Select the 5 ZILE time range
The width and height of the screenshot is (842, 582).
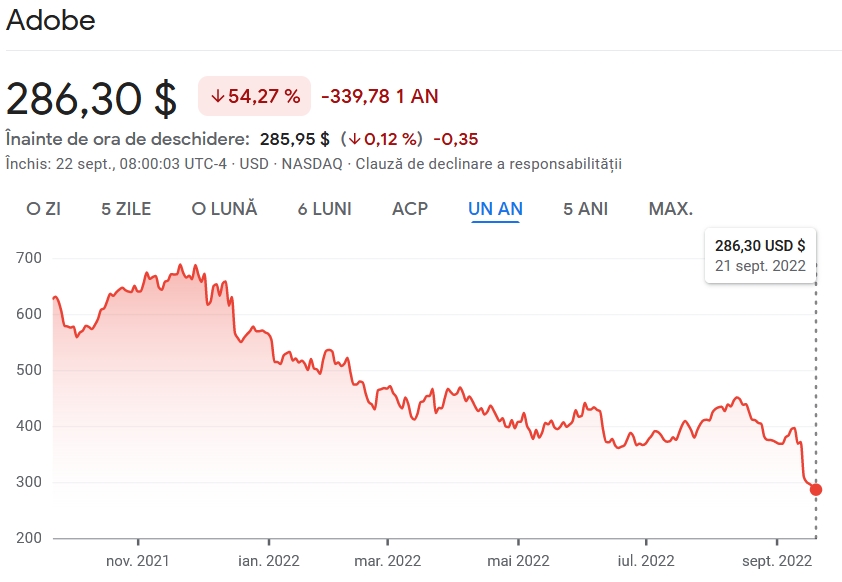pyautogui.click(x=126, y=209)
